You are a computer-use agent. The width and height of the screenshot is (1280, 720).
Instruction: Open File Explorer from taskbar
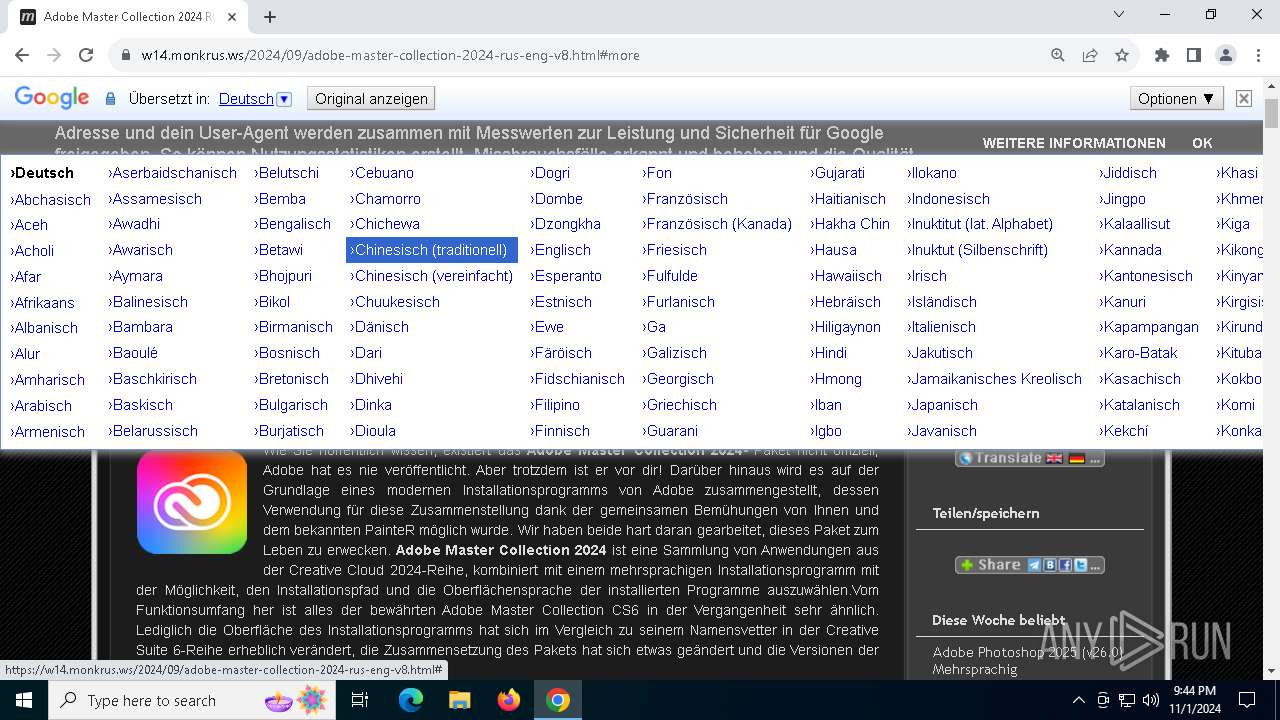(x=460, y=700)
